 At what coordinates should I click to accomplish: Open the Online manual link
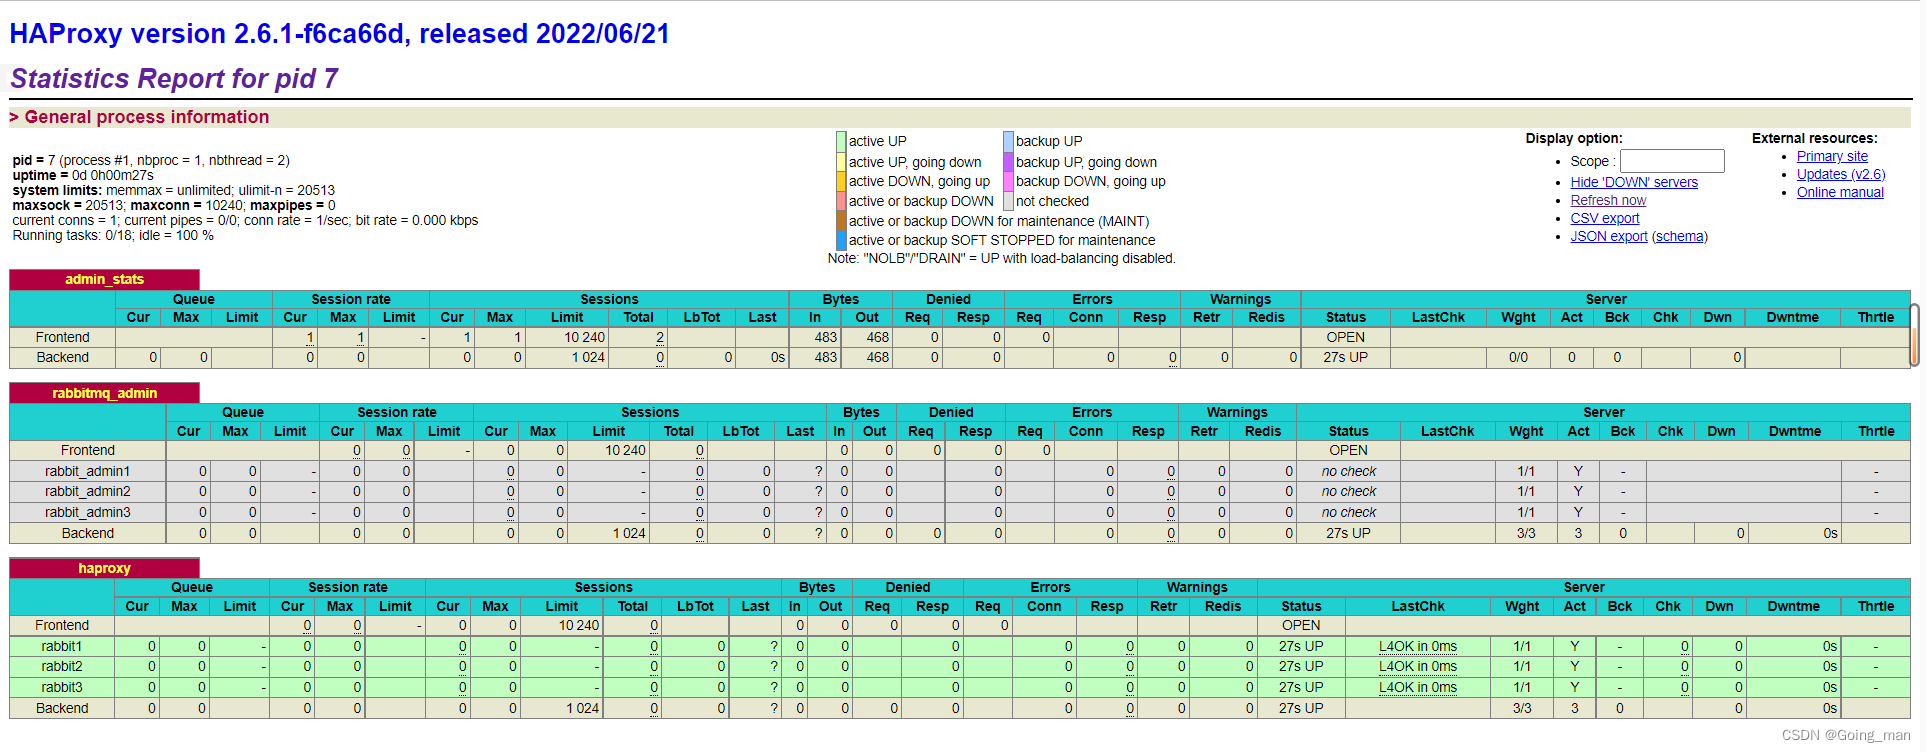(1840, 192)
